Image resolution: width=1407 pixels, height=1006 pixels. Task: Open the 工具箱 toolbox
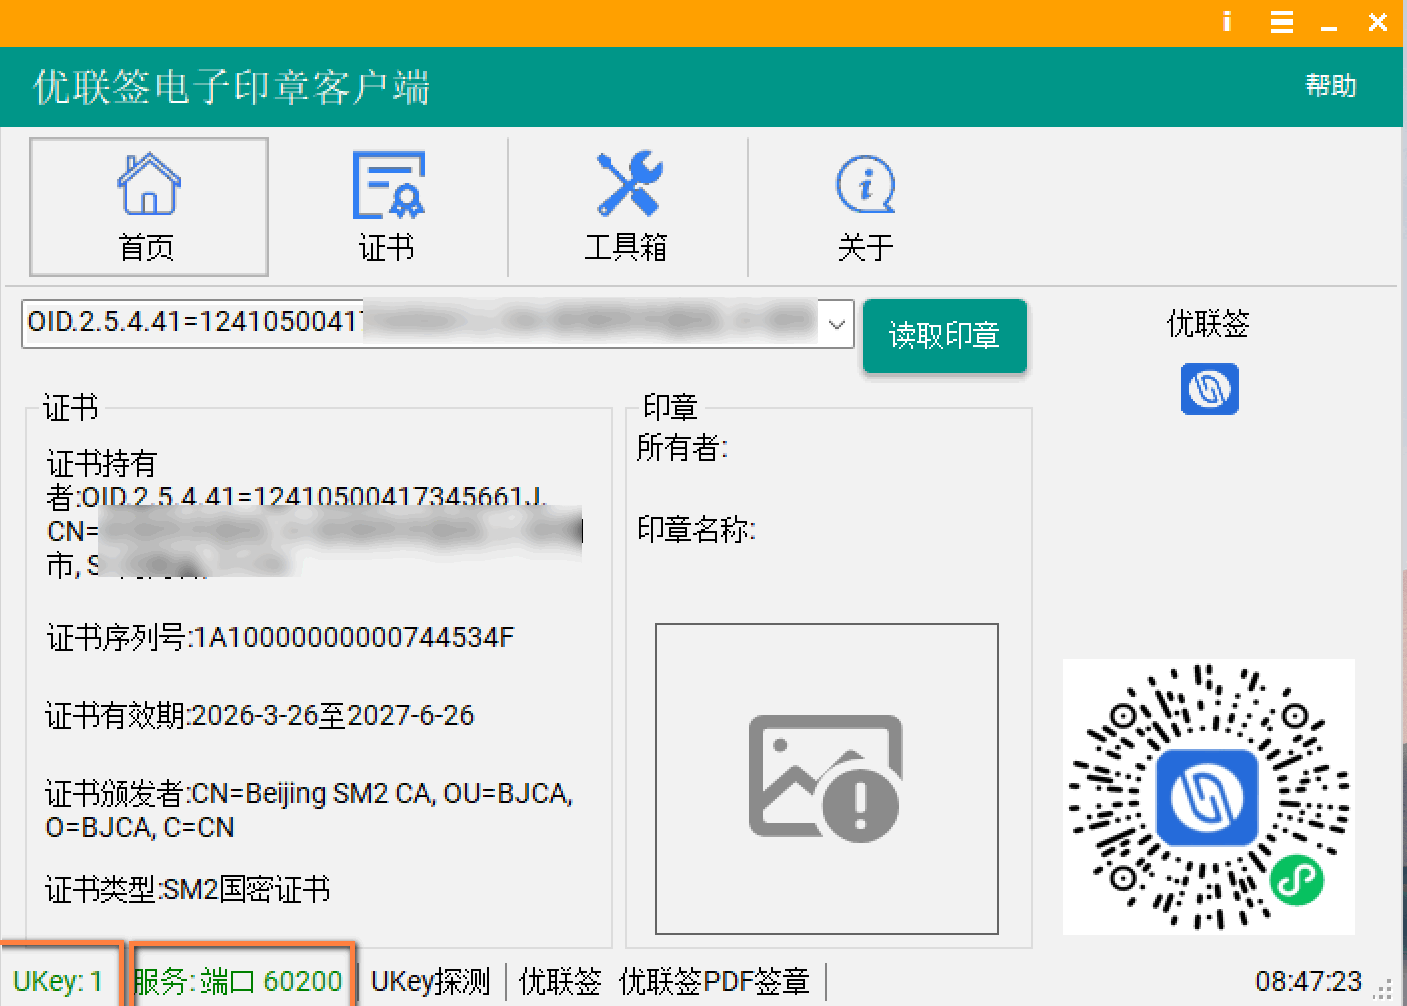pyautogui.click(x=627, y=207)
